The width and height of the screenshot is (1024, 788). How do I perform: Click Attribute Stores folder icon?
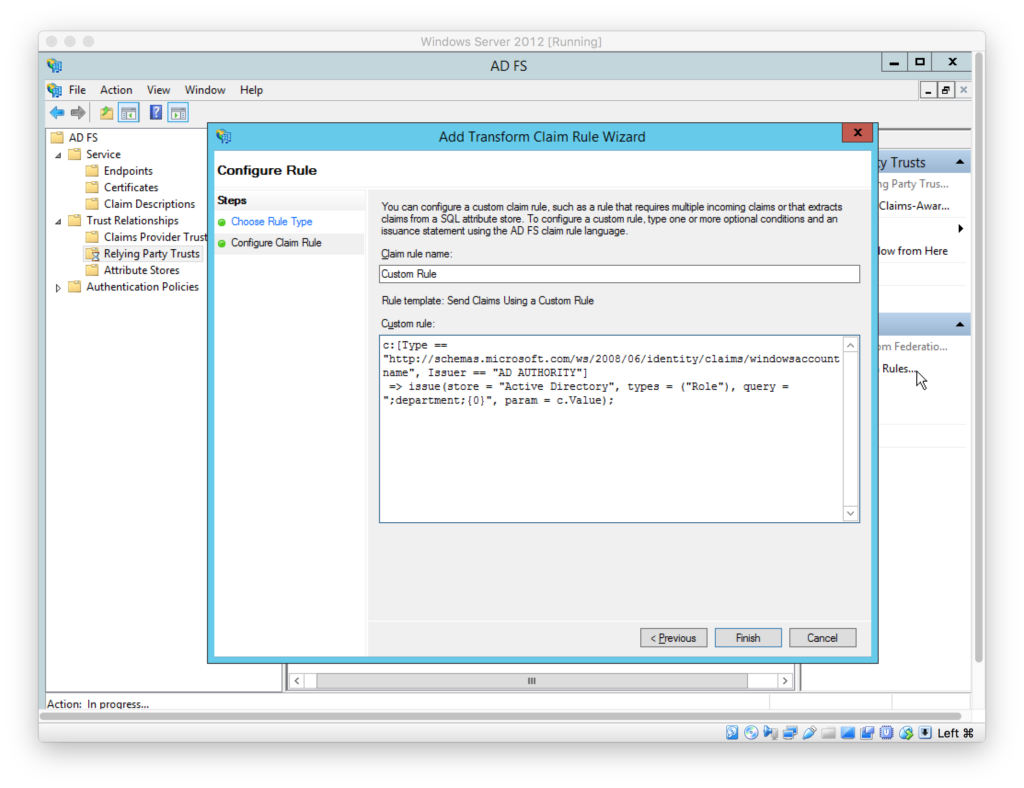click(x=92, y=270)
